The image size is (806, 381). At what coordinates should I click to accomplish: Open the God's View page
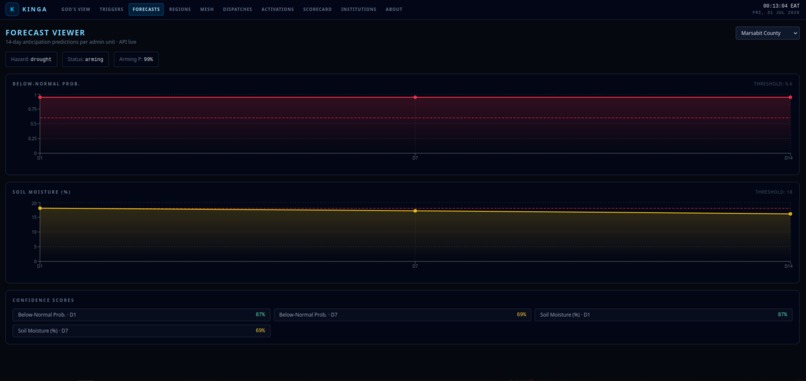coord(76,9)
